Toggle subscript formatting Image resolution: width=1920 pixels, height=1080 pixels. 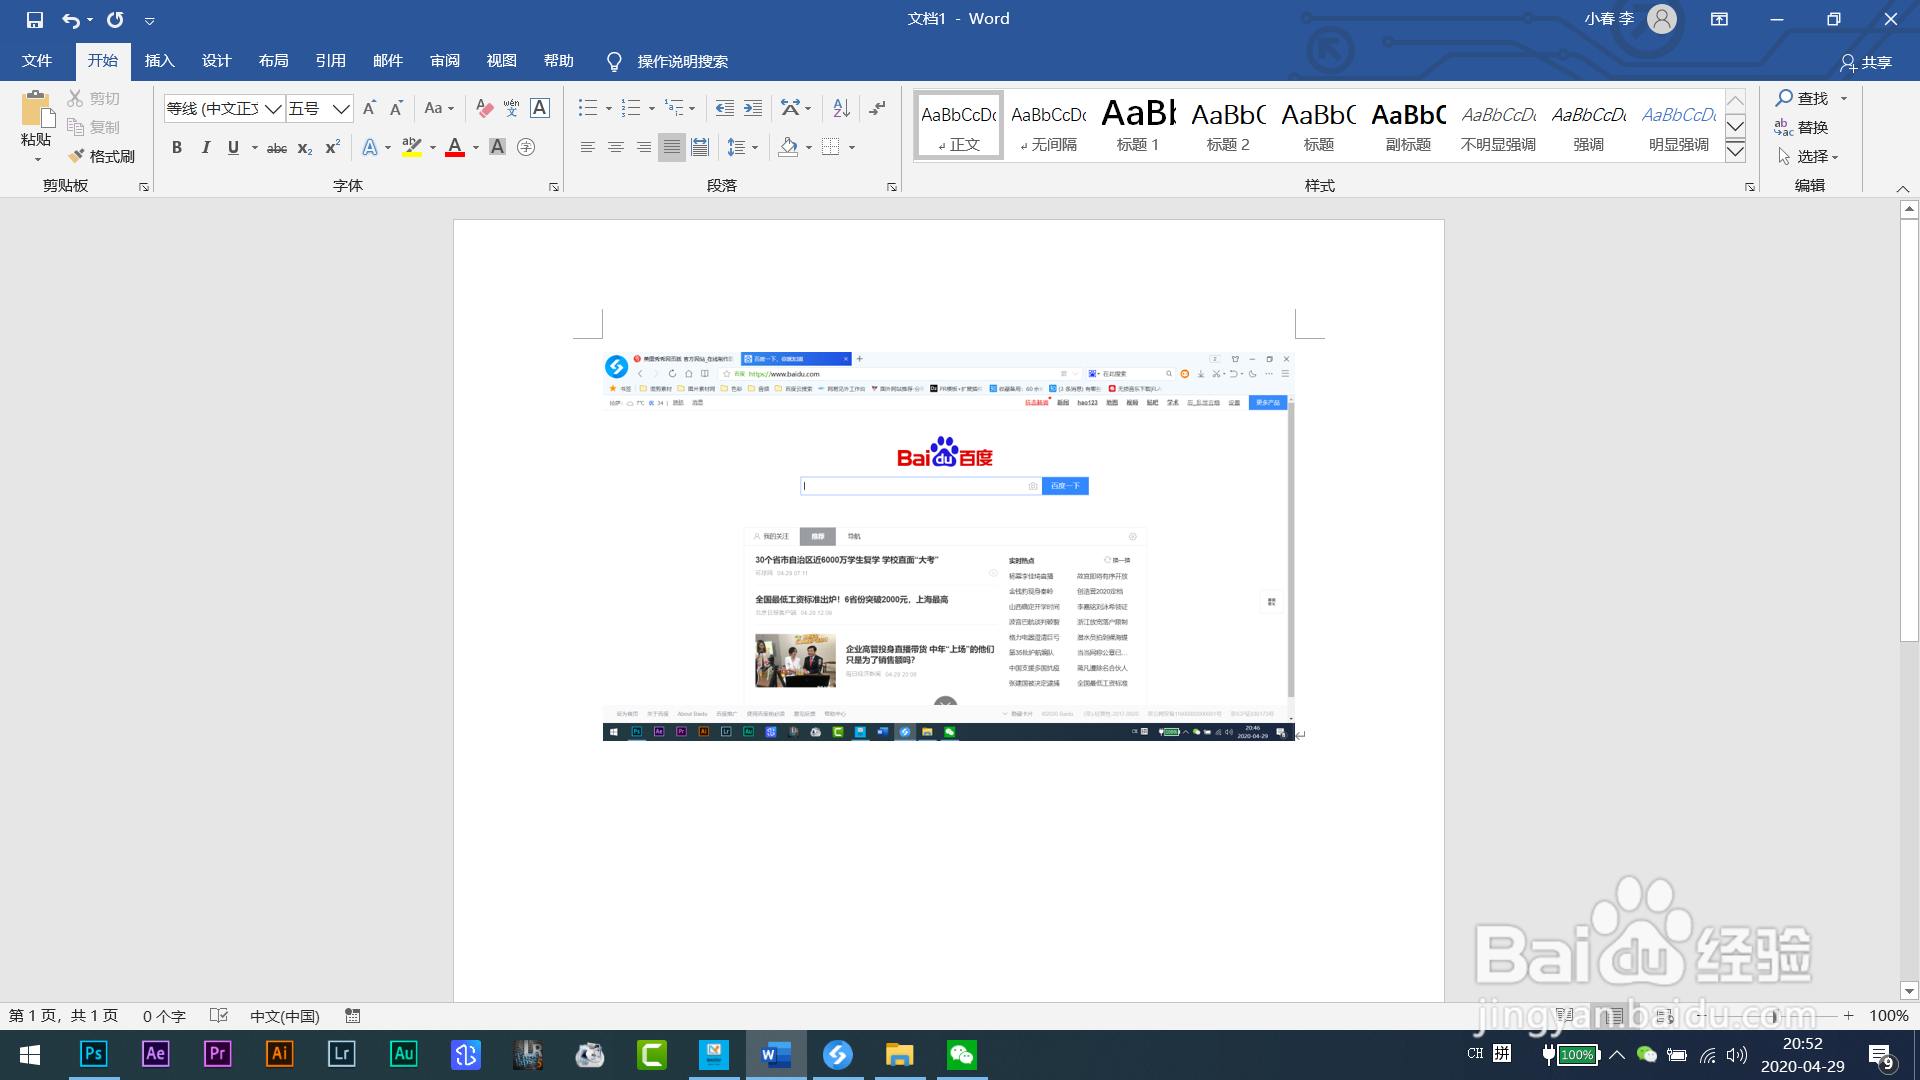(x=305, y=147)
